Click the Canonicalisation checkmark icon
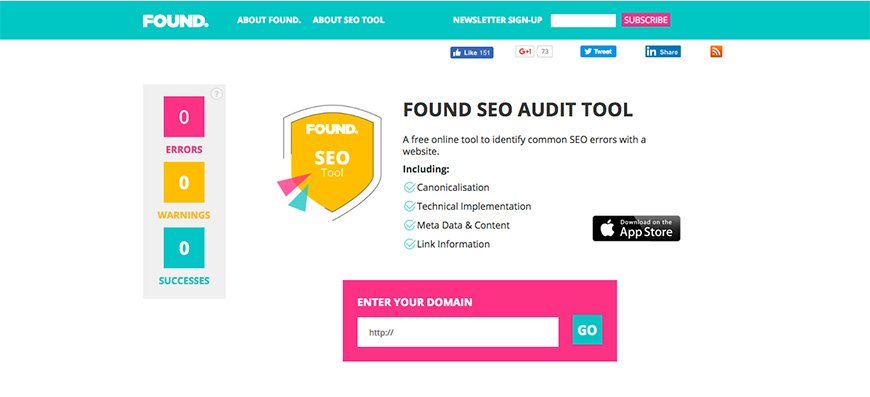Viewport: 870px width, 397px height. coord(409,187)
